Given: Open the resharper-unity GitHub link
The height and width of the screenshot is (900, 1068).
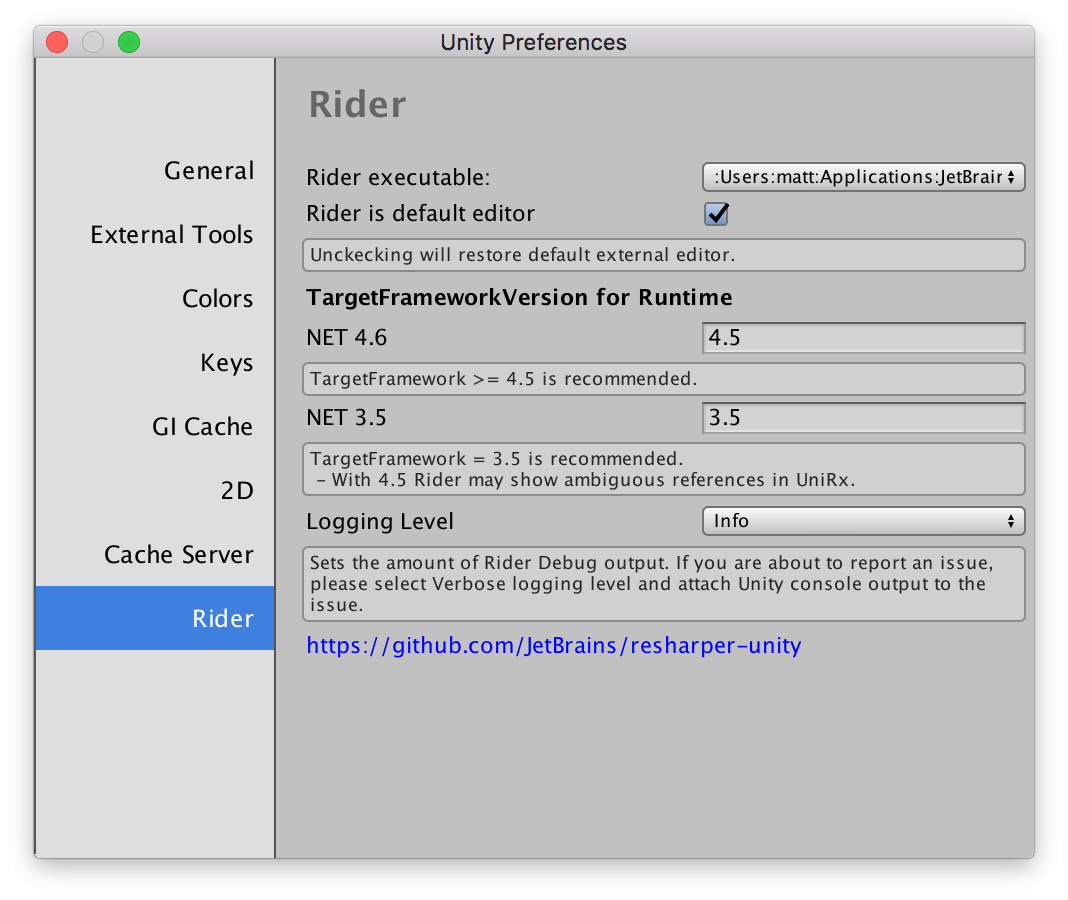Looking at the screenshot, I should click(554, 645).
